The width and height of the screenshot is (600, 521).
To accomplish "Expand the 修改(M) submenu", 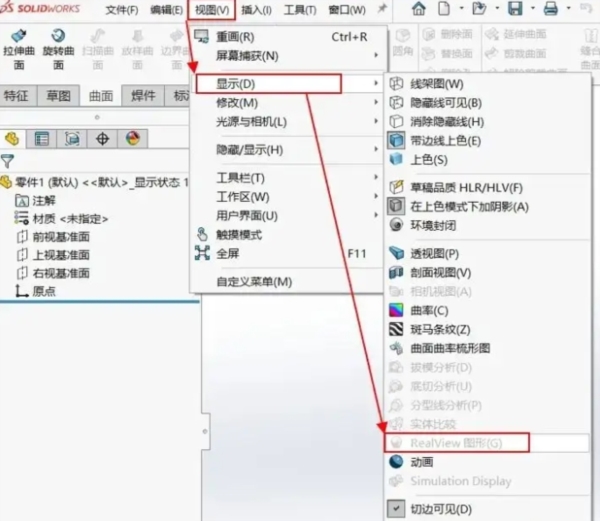I will click(x=287, y=103).
